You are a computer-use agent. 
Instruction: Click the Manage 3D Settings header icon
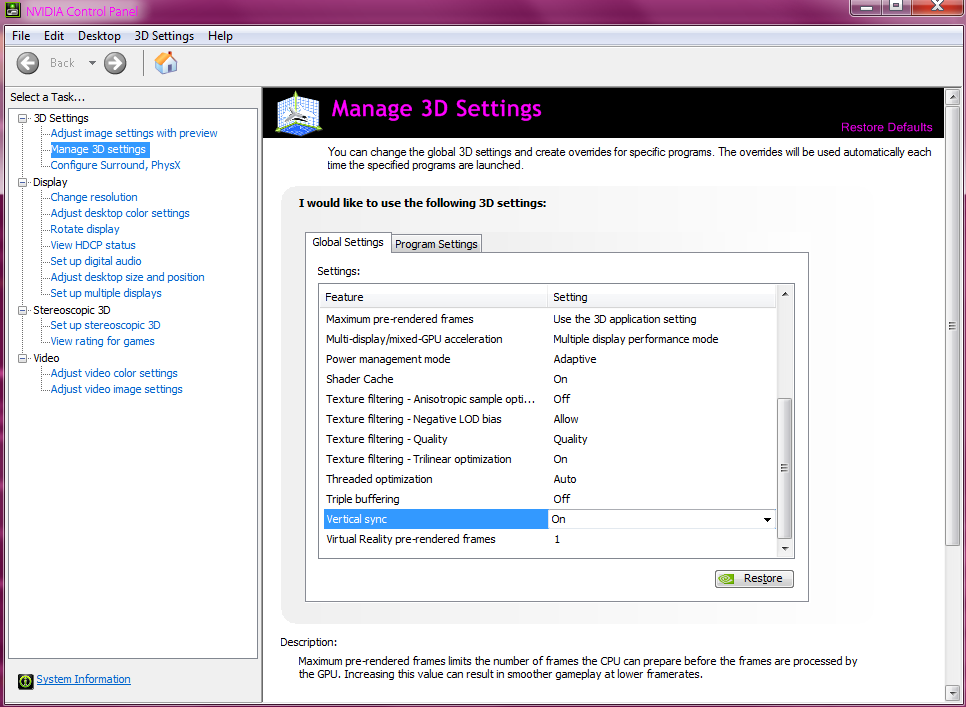298,112
